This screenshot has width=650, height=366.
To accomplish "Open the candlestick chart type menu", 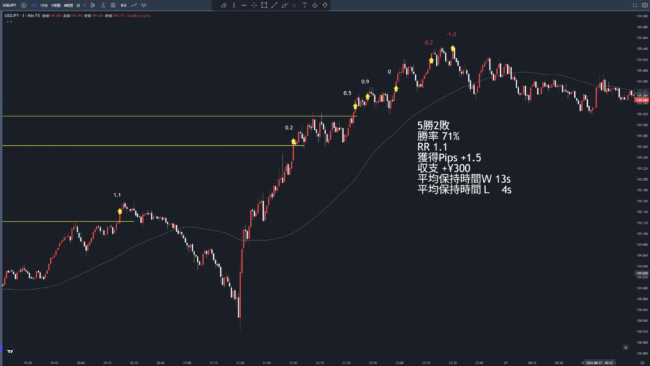I will 93,5.
